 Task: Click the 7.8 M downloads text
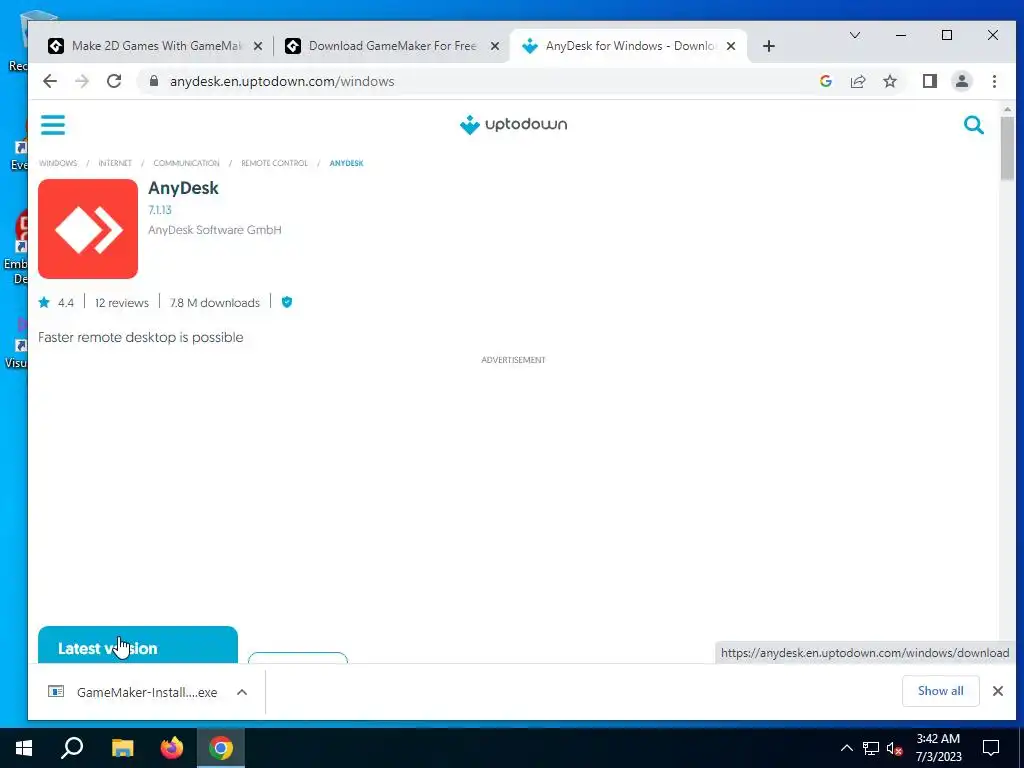(x=215, y=302)
